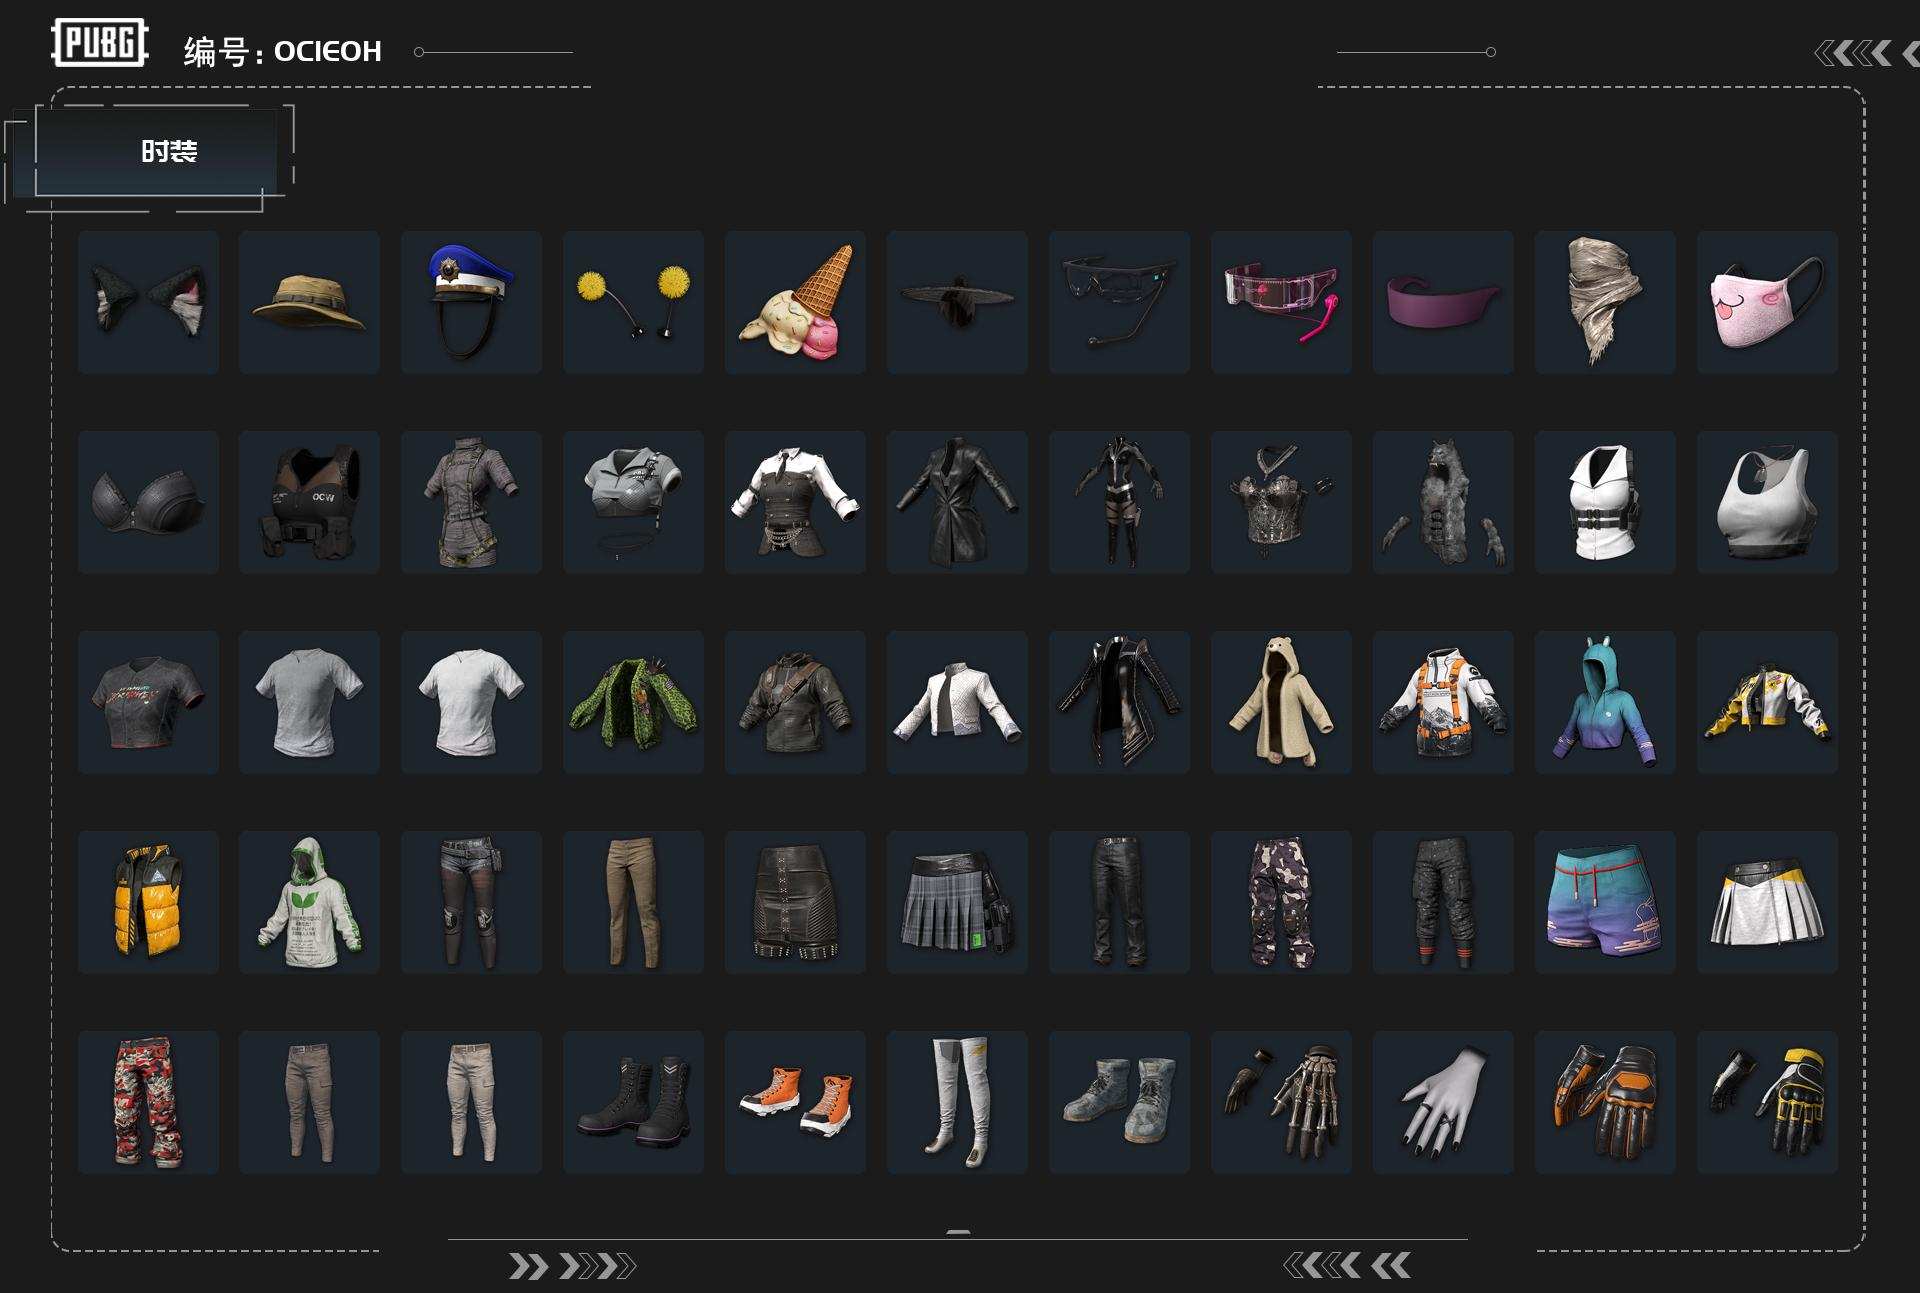Pick the pink cat face mask
The image size is (1920, 1293).
click(x=1767, y=302)
